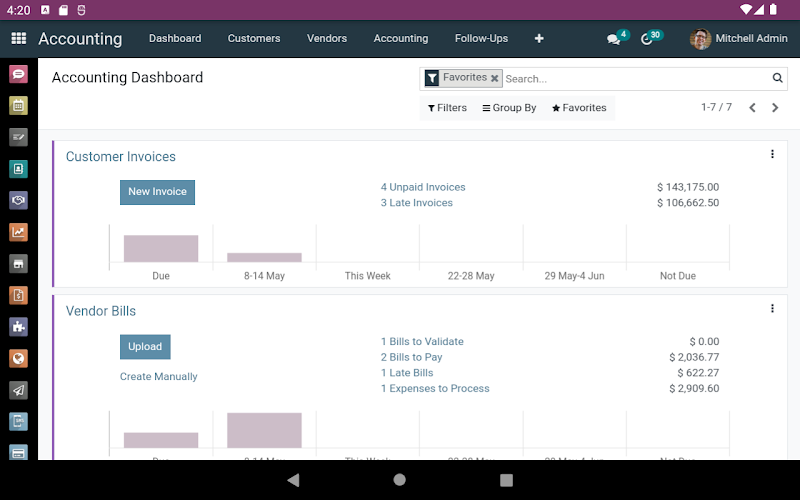Click the Due bar in Vendor Bills chart
The image size is (800, 500).
(x=161, y=440)
